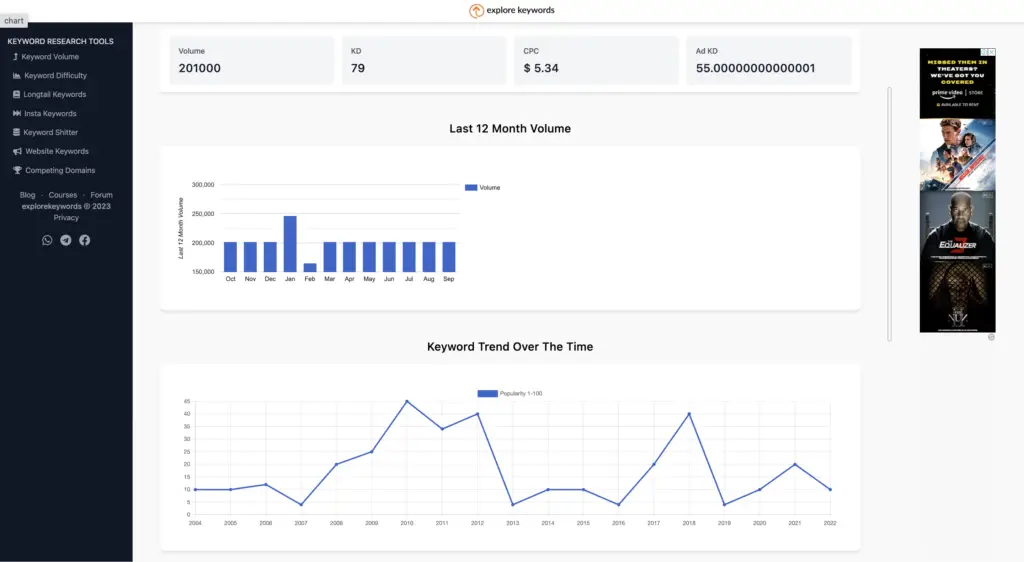
Task: Click the Longtail Keywords sidebar icon
Action: (x=16, y=95)
